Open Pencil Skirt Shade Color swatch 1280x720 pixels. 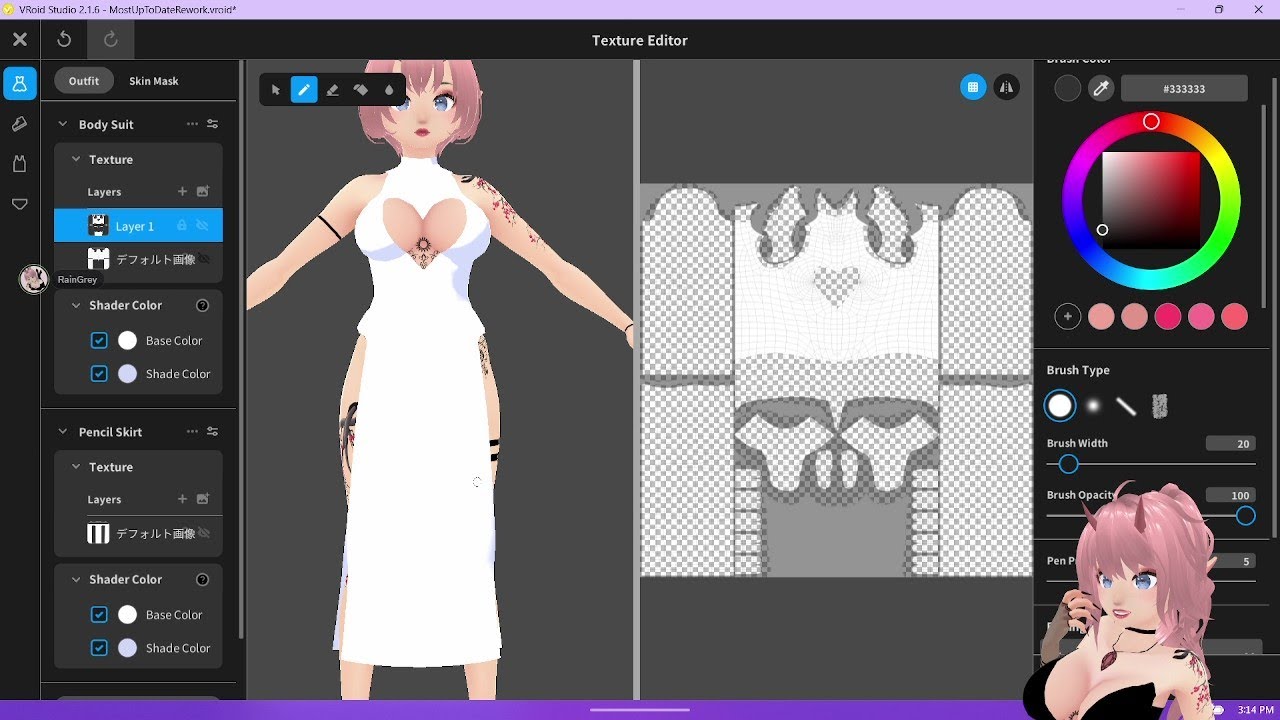click(127, 647)
